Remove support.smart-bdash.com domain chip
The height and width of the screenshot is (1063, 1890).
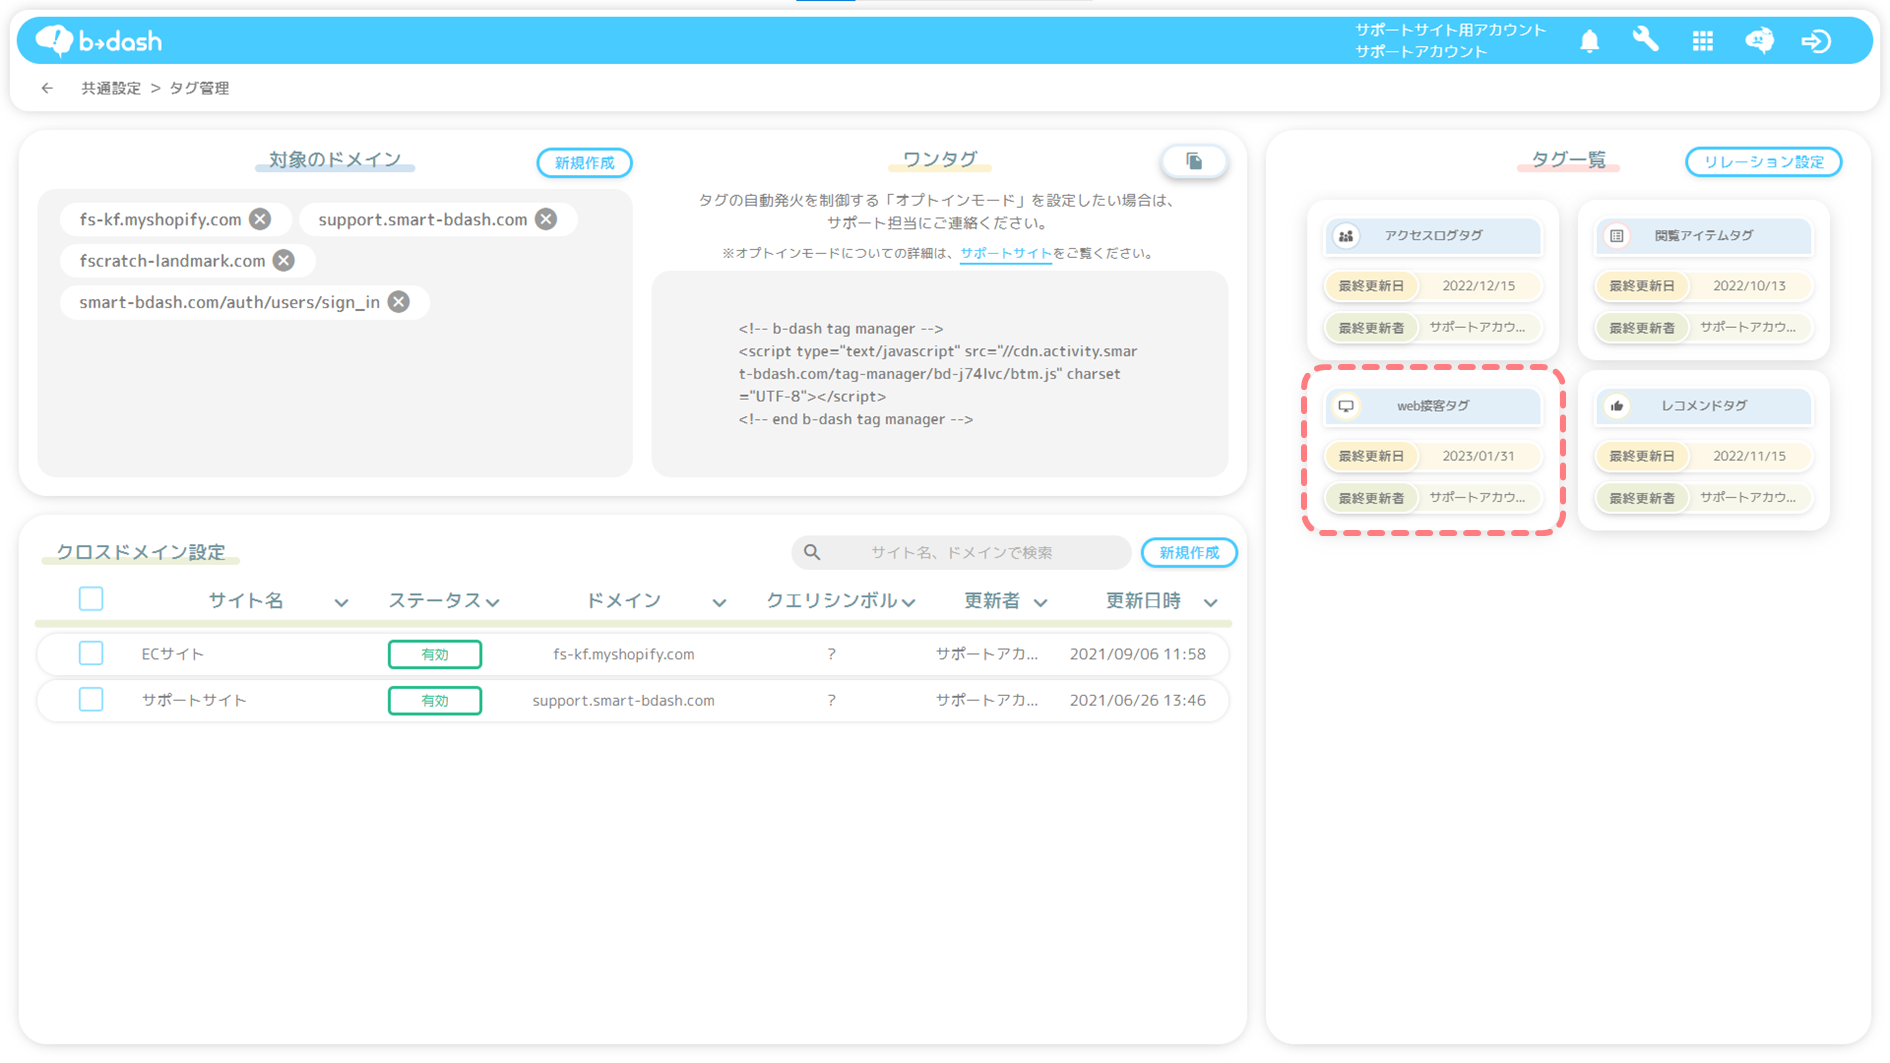[546, 219]
